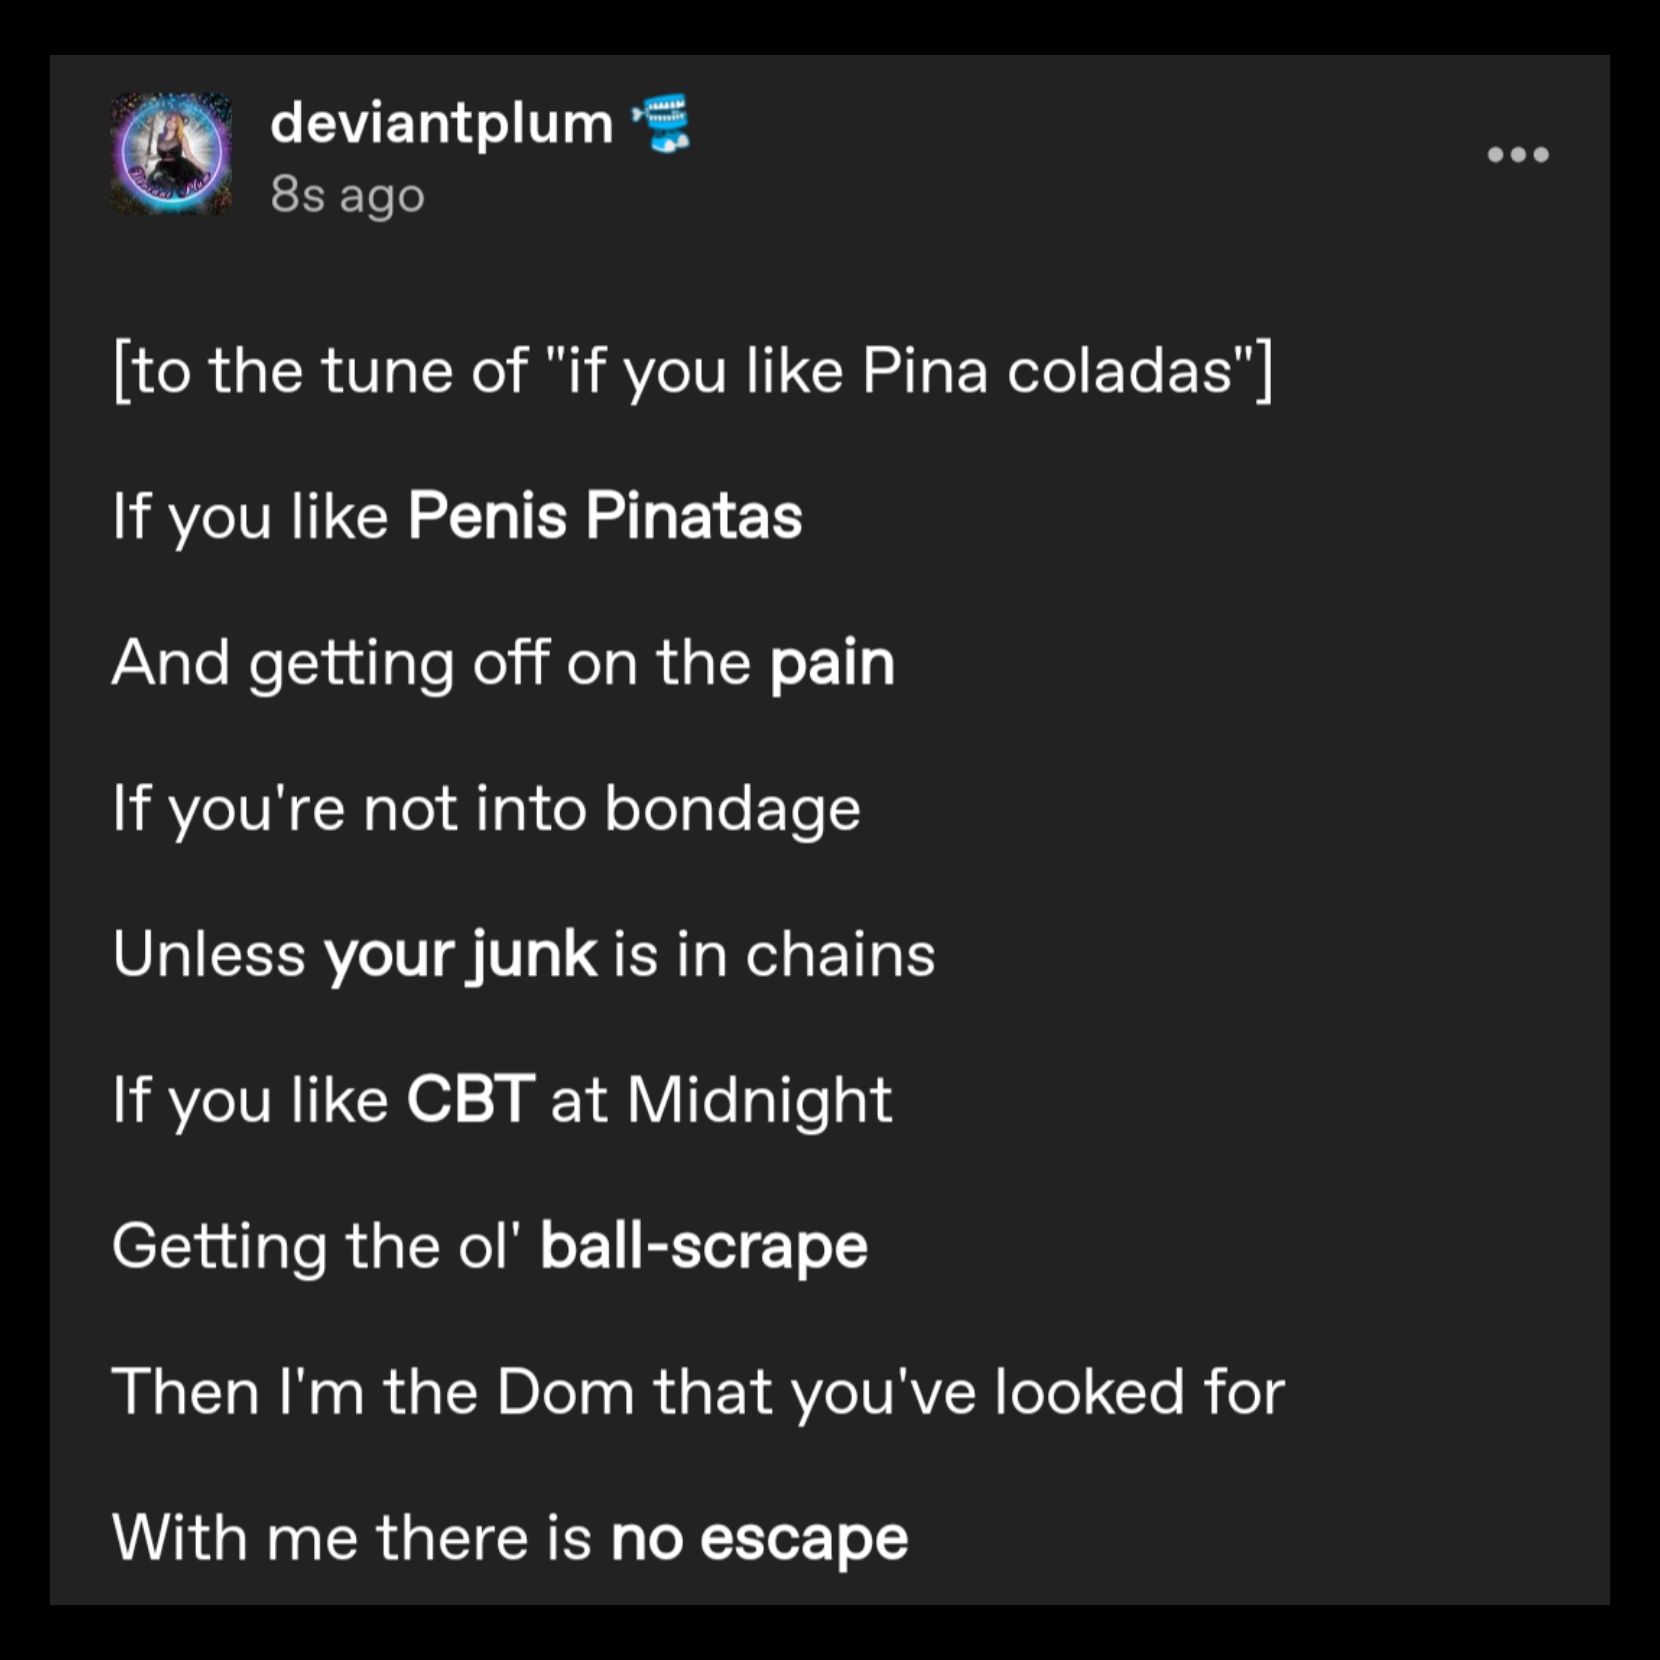Viewport: 1660px width, 1660px height.
Task: Select the bold "CBT" text
Action: pyautogui.click(x=470, y=1100)
